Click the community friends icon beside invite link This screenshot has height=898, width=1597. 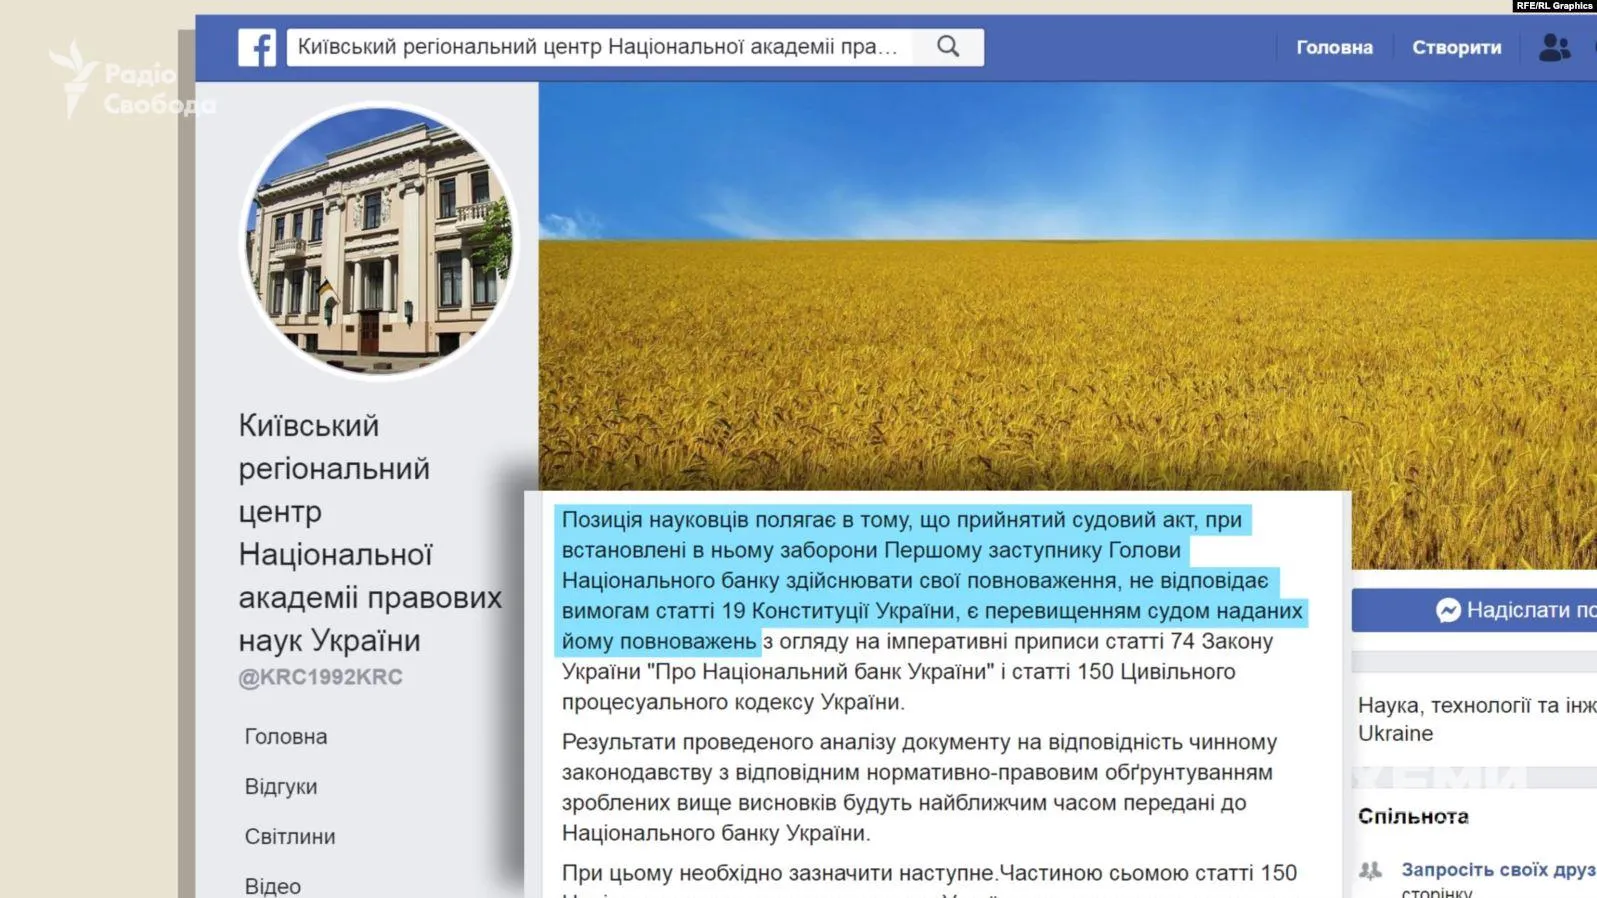(x=1370, y=870)
